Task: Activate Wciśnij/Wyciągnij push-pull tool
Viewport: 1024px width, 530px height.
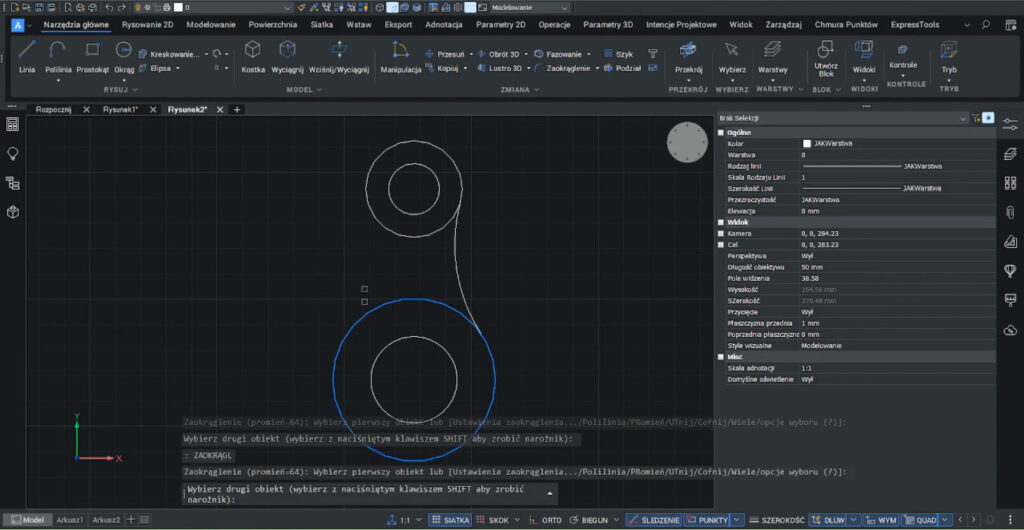Action: point(339,57)
